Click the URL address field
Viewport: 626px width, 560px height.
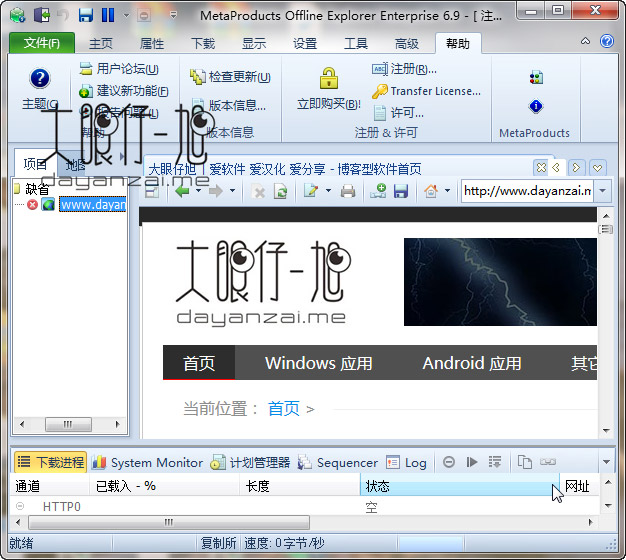527,191
